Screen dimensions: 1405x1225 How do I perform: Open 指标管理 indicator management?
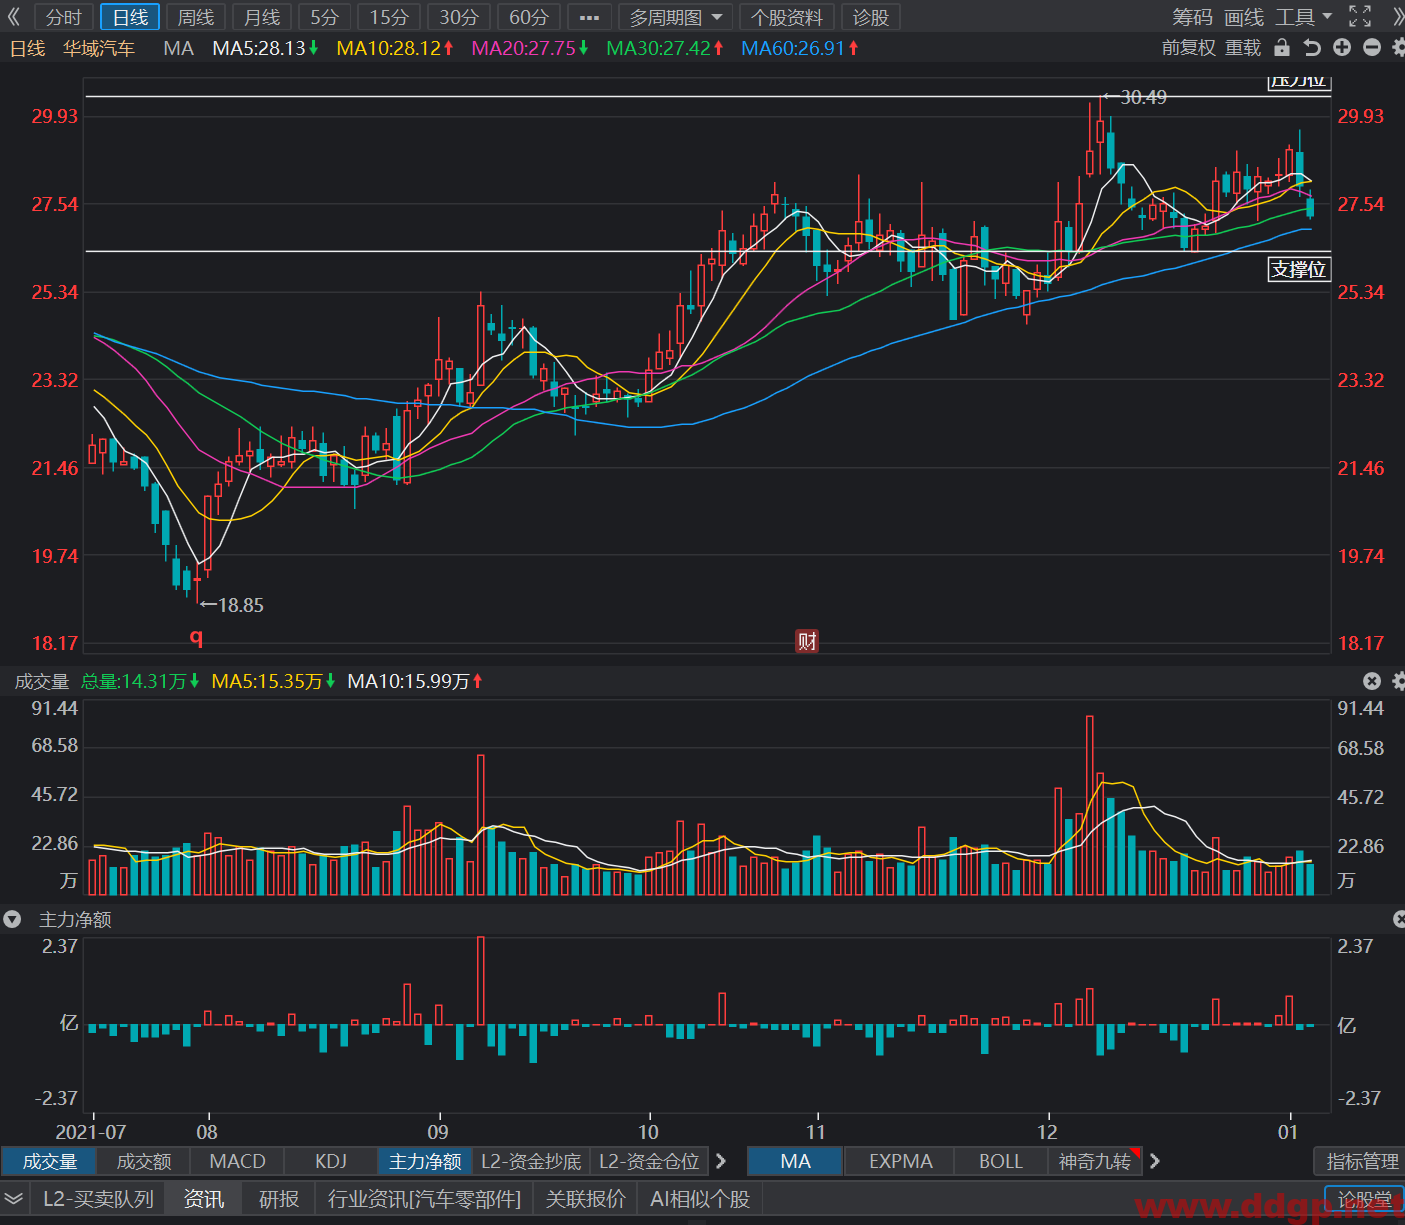click(x=1361, y=1161)
